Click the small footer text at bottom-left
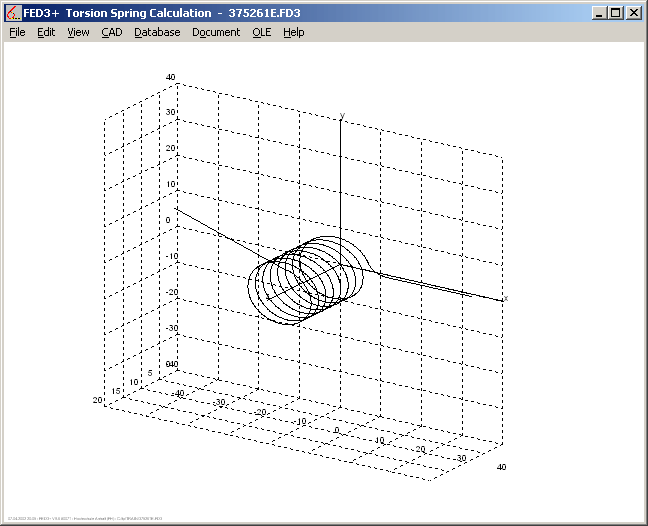The image size is (648, 526). [x=68, y=519]
